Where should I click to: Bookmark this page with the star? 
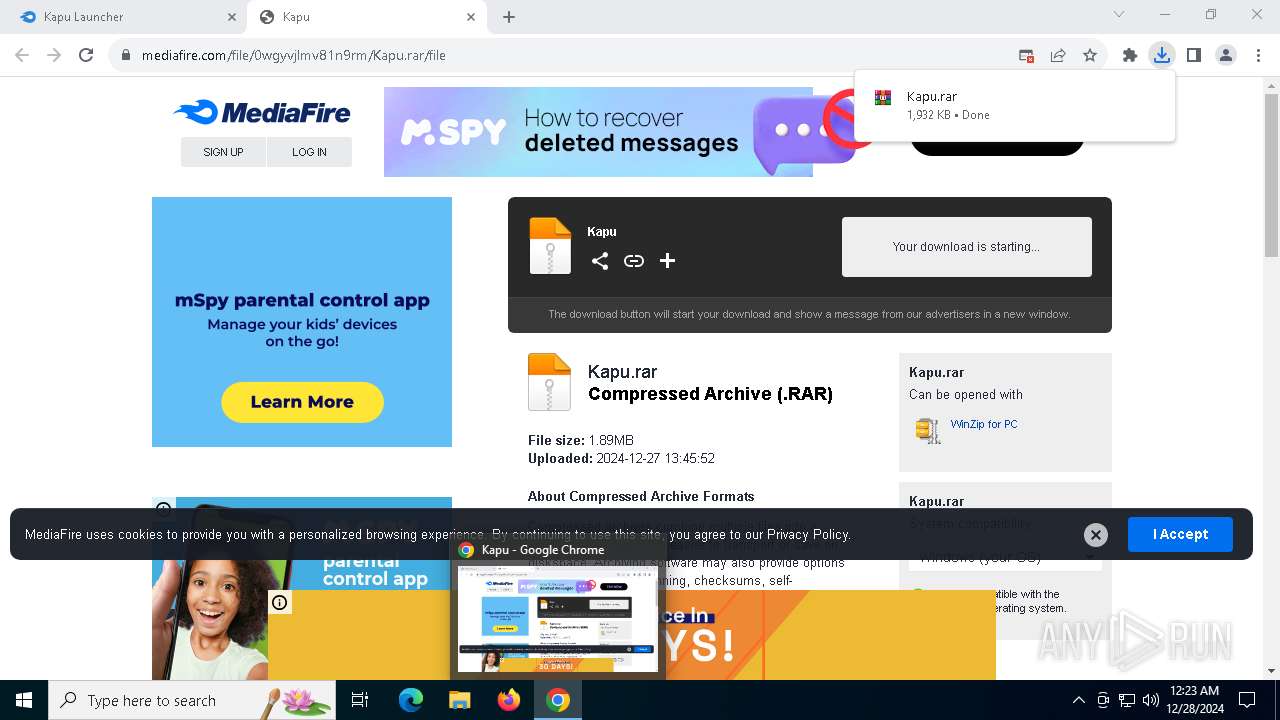(x=1090, y=56)
